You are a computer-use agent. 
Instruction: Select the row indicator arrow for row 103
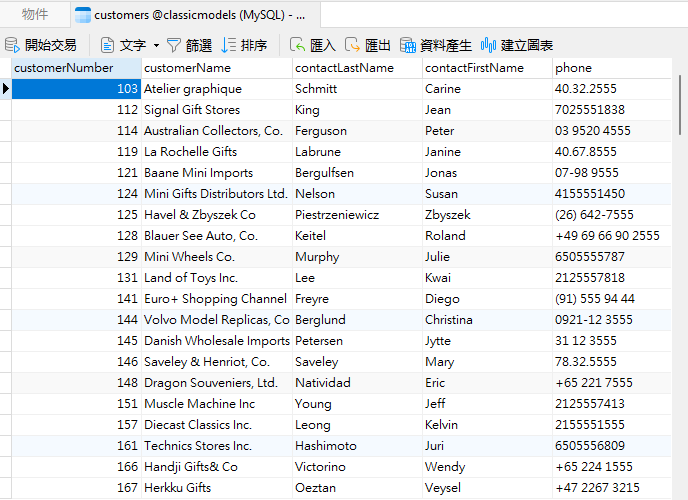[6, 89]
